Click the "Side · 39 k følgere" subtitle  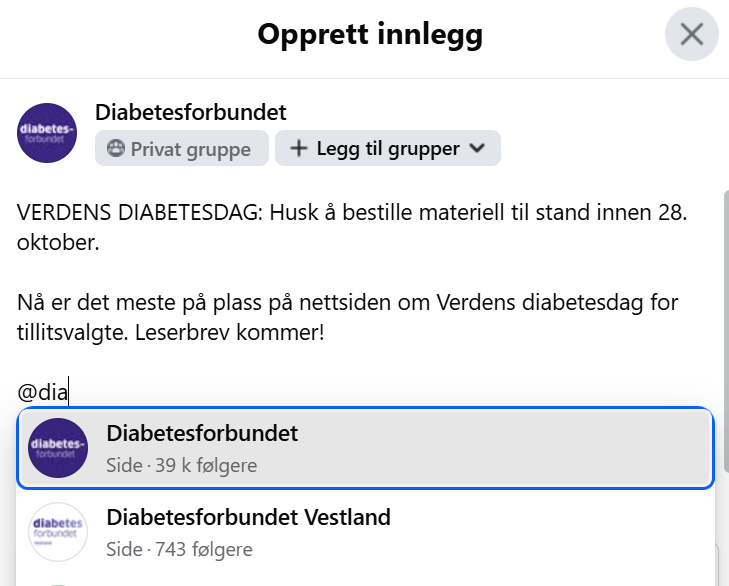coord(181,465)
